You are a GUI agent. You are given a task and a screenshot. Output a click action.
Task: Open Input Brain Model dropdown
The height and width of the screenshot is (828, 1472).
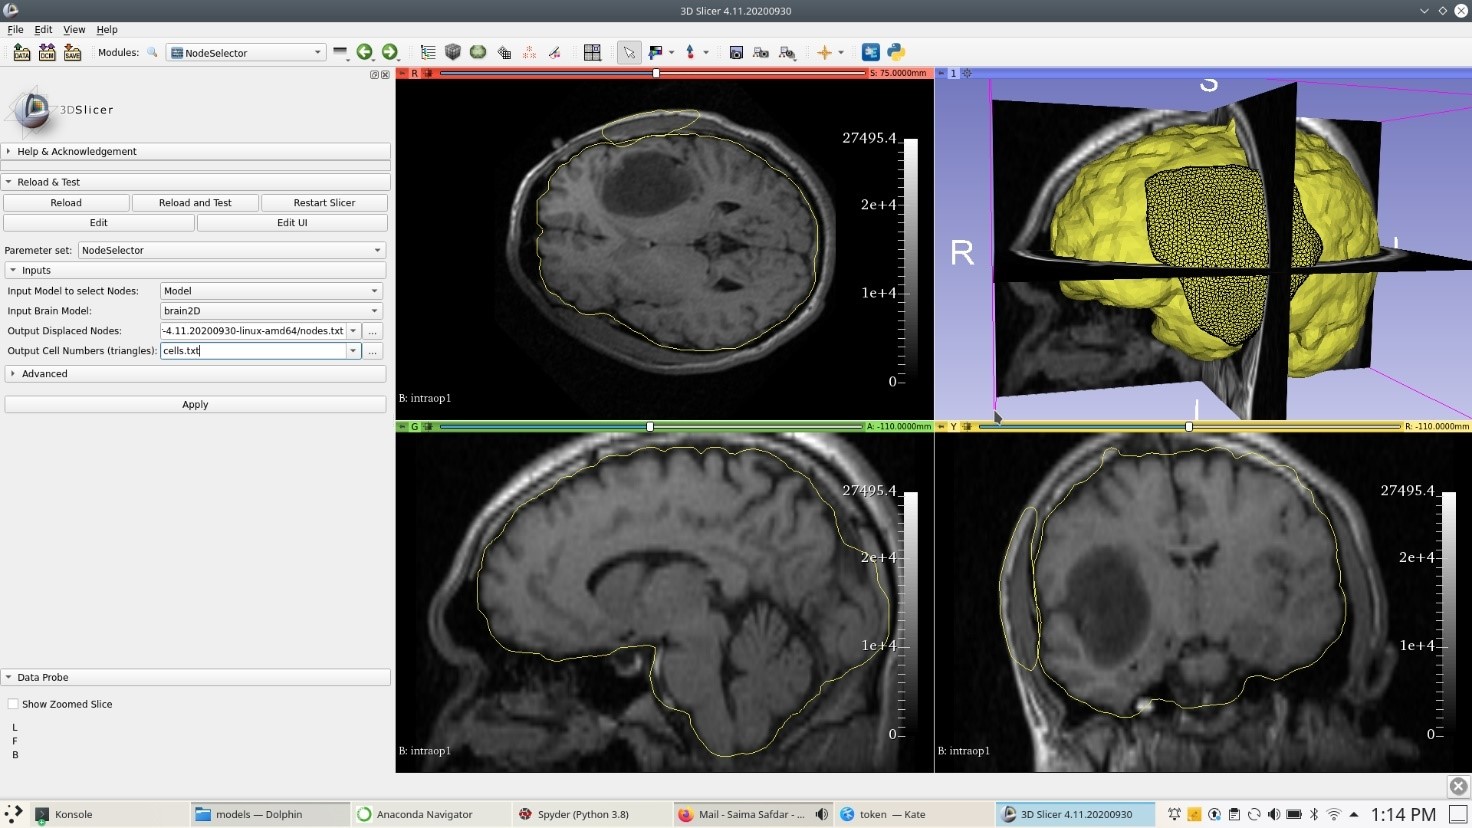(x=271, y=311)
